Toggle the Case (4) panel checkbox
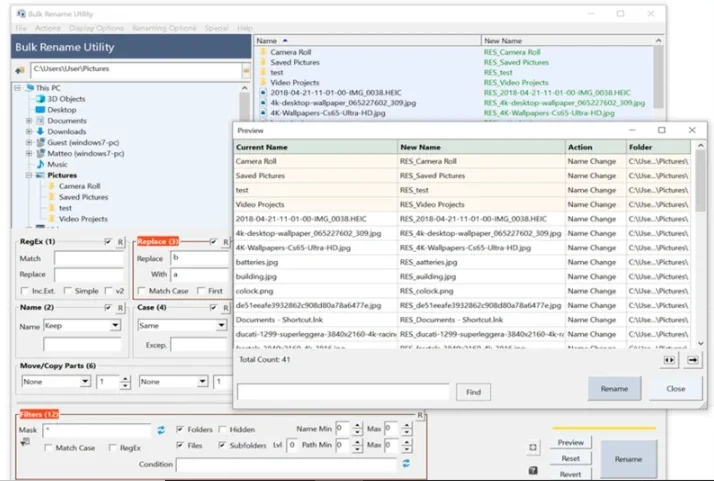Image resolution: width=714 pixels, height=481 pixels. (213, 308)
